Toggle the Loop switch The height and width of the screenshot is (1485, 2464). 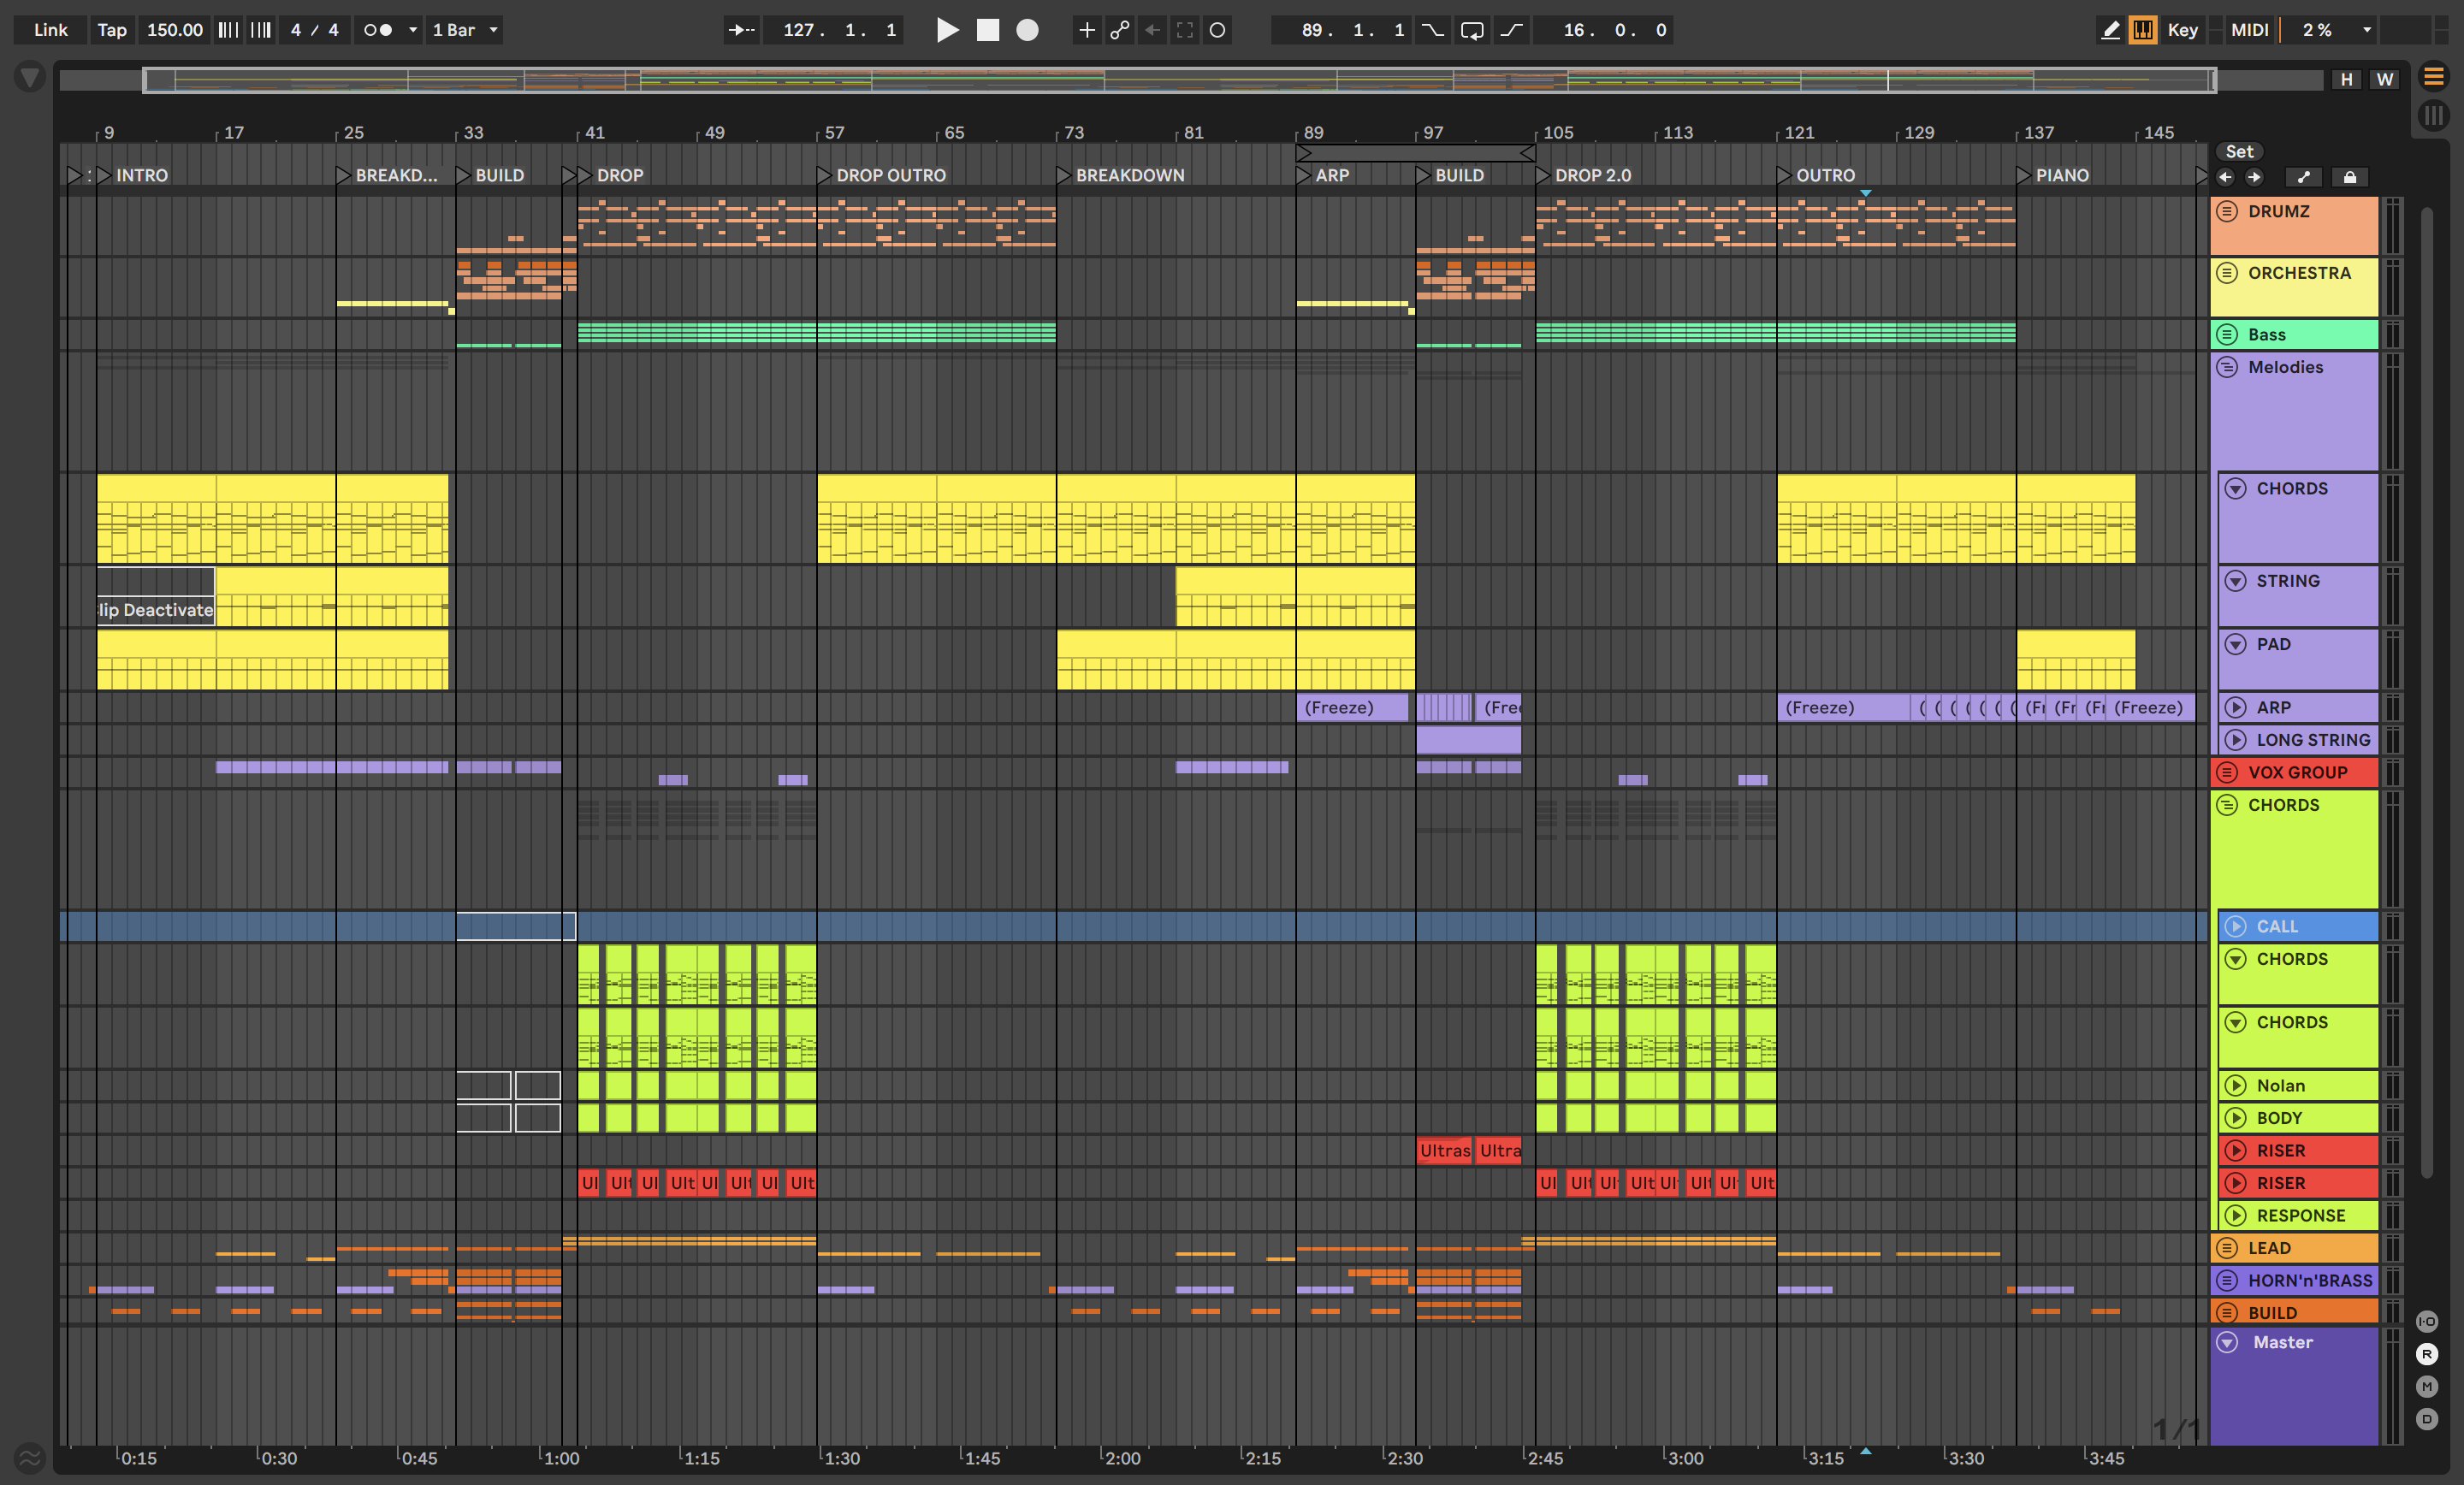pos(1472,30)
